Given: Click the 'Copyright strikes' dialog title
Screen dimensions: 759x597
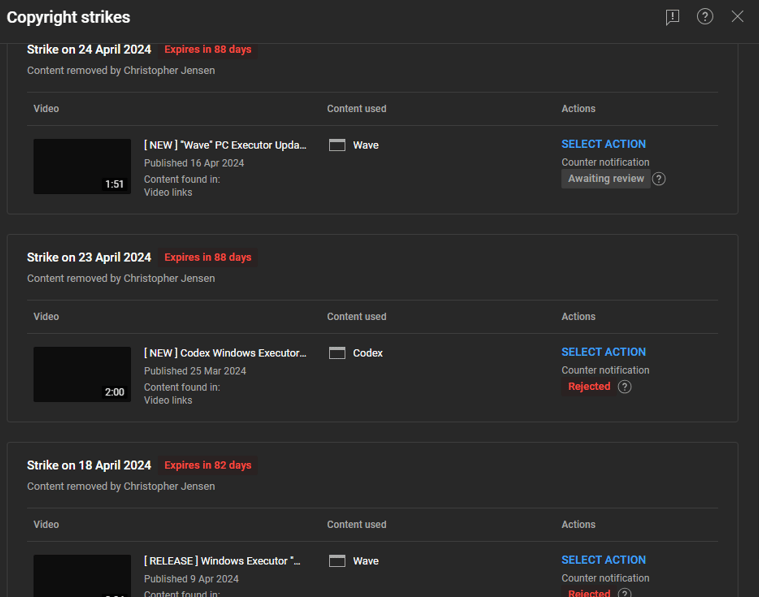Looking at the screenshot, I should [x=68, y=17].
